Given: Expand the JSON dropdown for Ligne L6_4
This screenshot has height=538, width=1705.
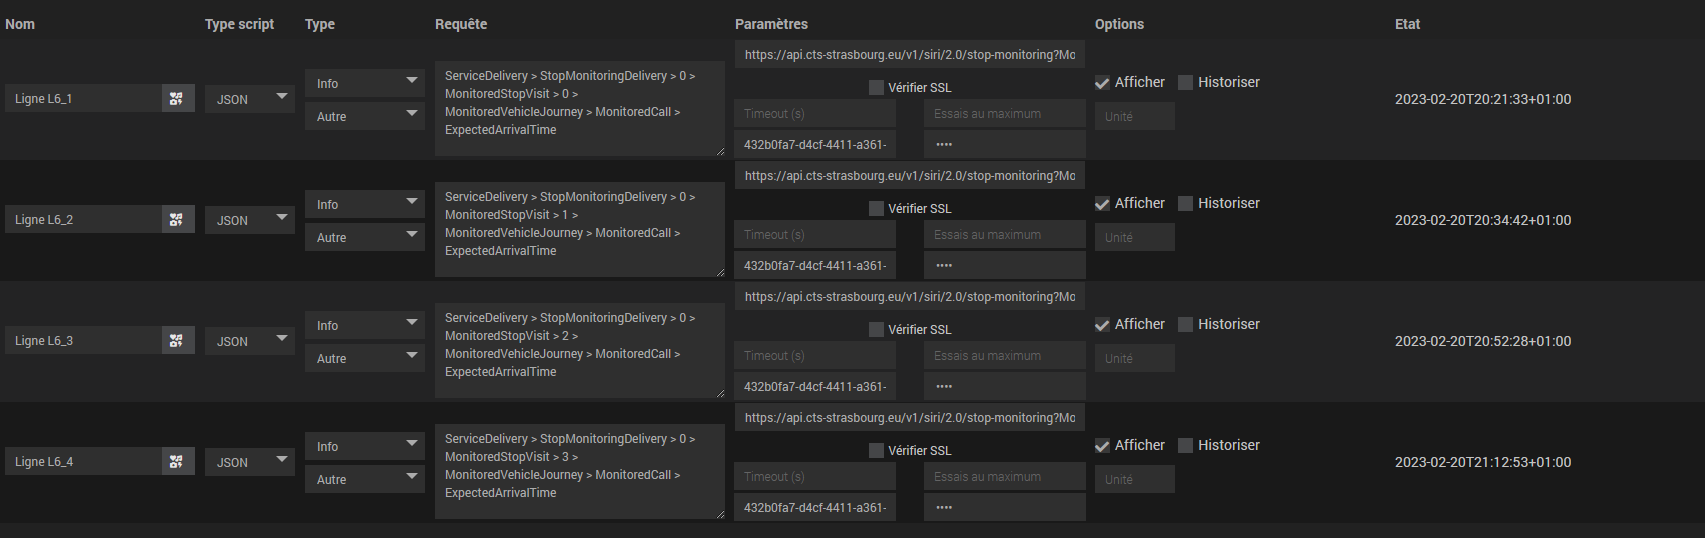Looking at the screenshot, I should pos(249,462).
